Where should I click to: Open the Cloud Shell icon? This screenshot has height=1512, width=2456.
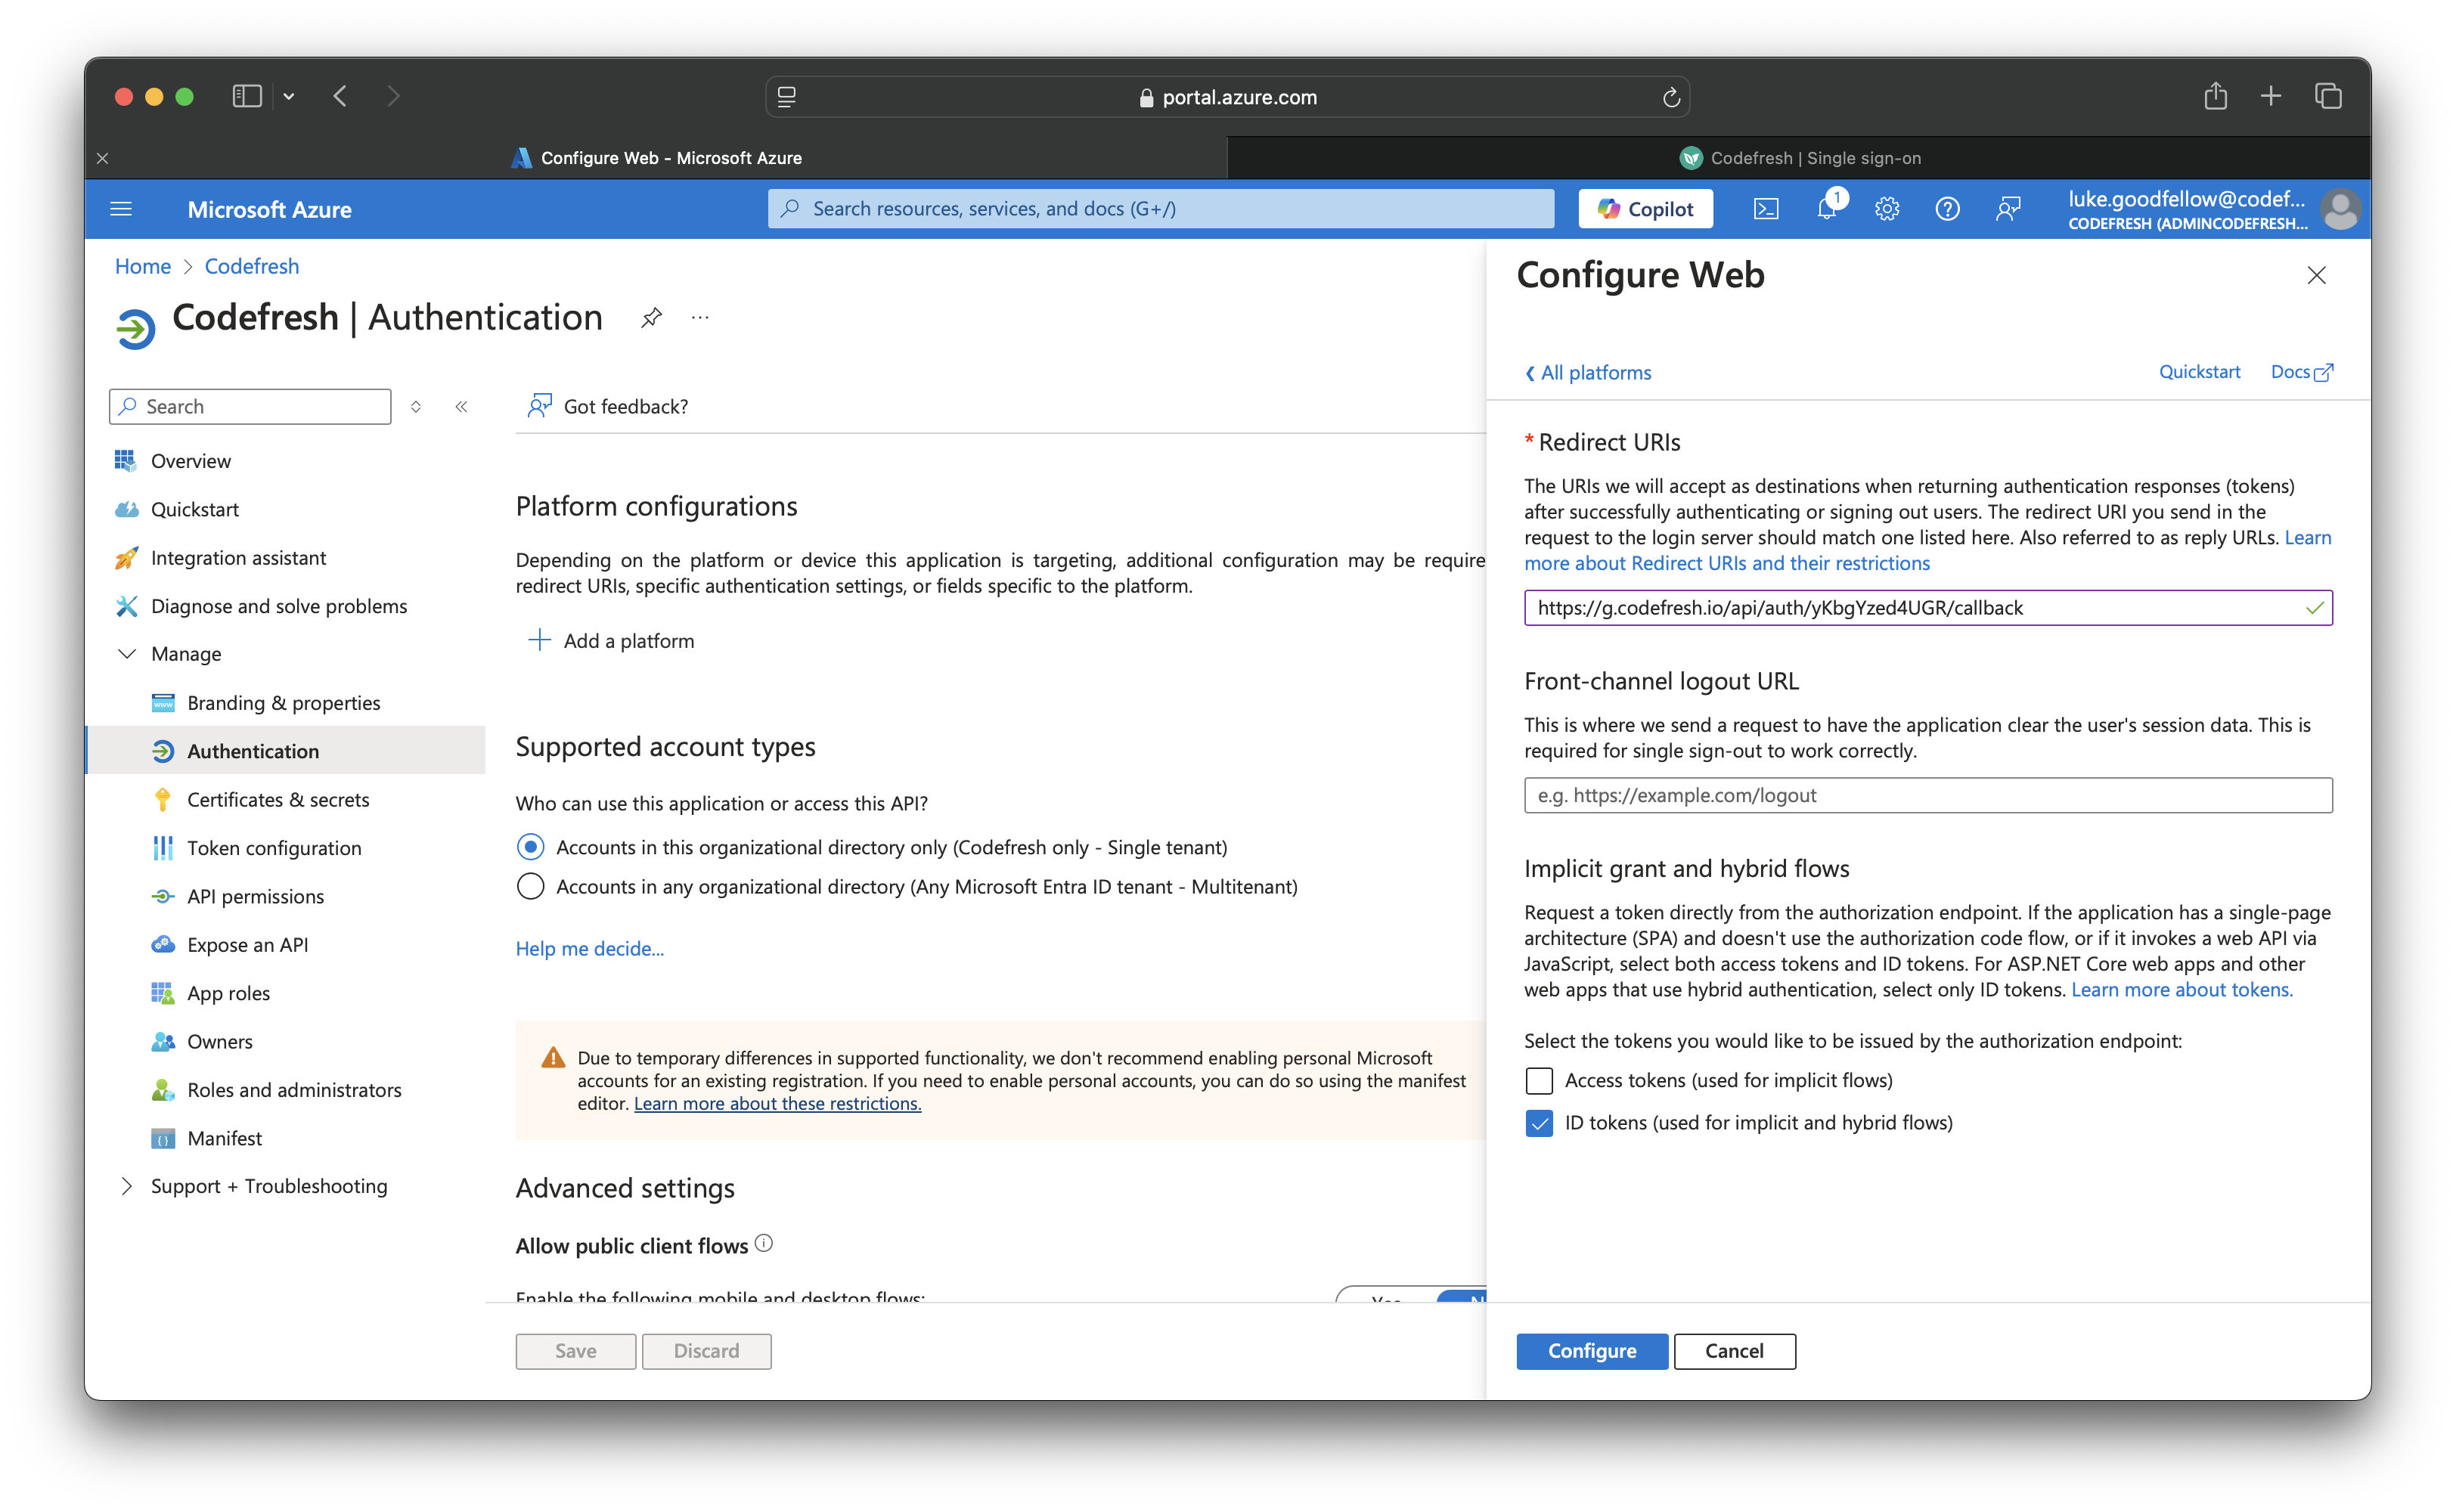coord(1766,209)
